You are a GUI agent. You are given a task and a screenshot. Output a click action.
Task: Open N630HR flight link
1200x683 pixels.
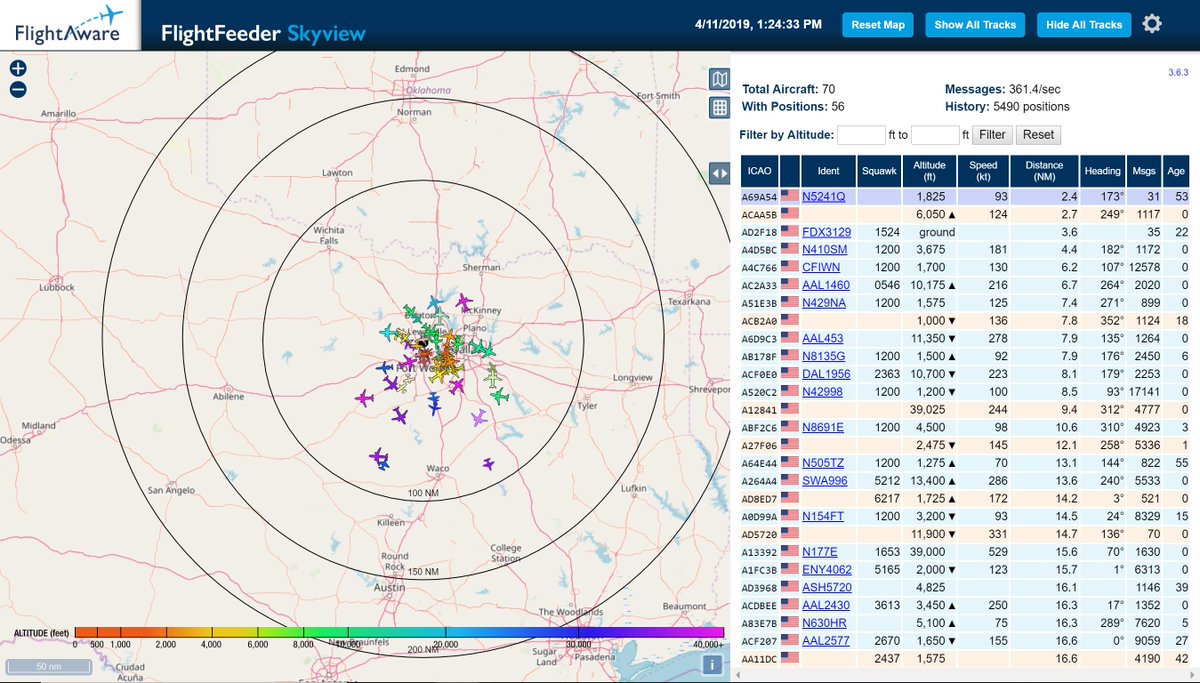(x=824, y=622)
